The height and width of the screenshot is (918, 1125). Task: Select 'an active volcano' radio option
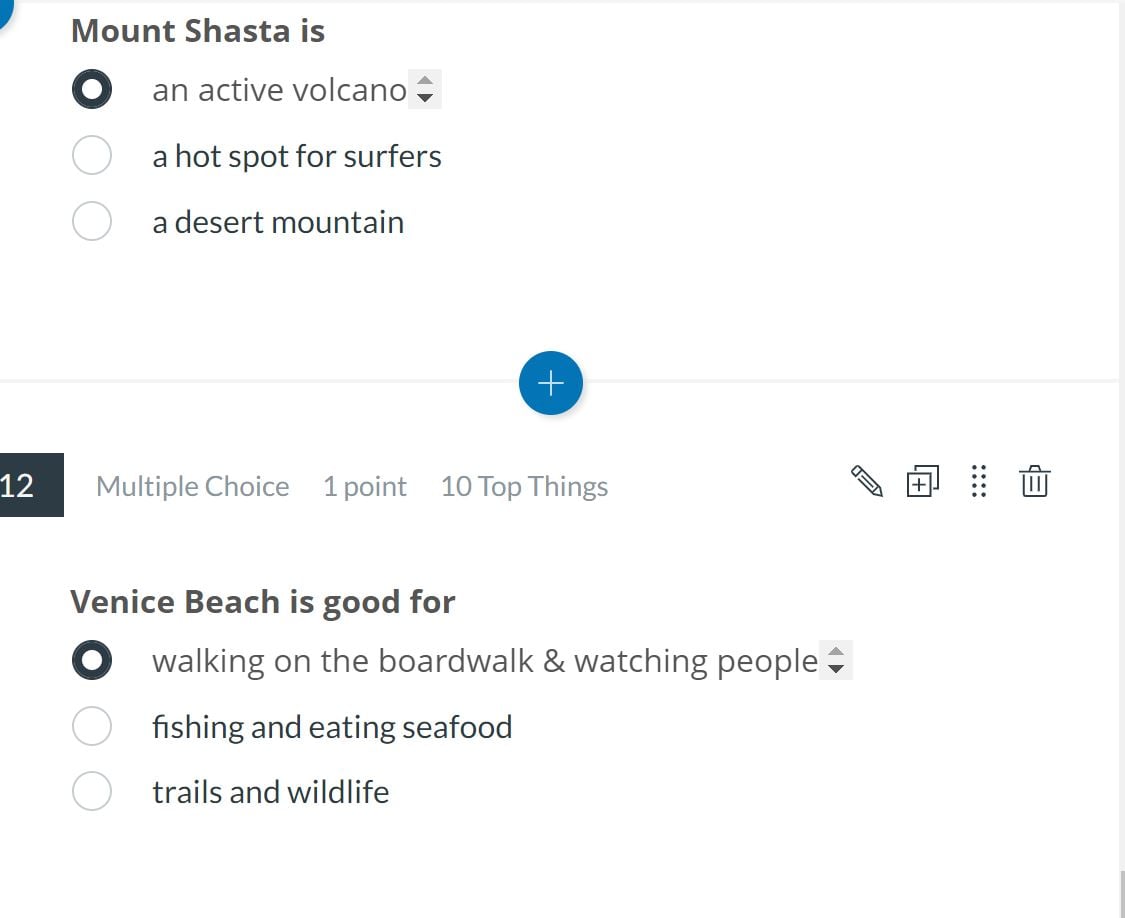pos(92,90)
